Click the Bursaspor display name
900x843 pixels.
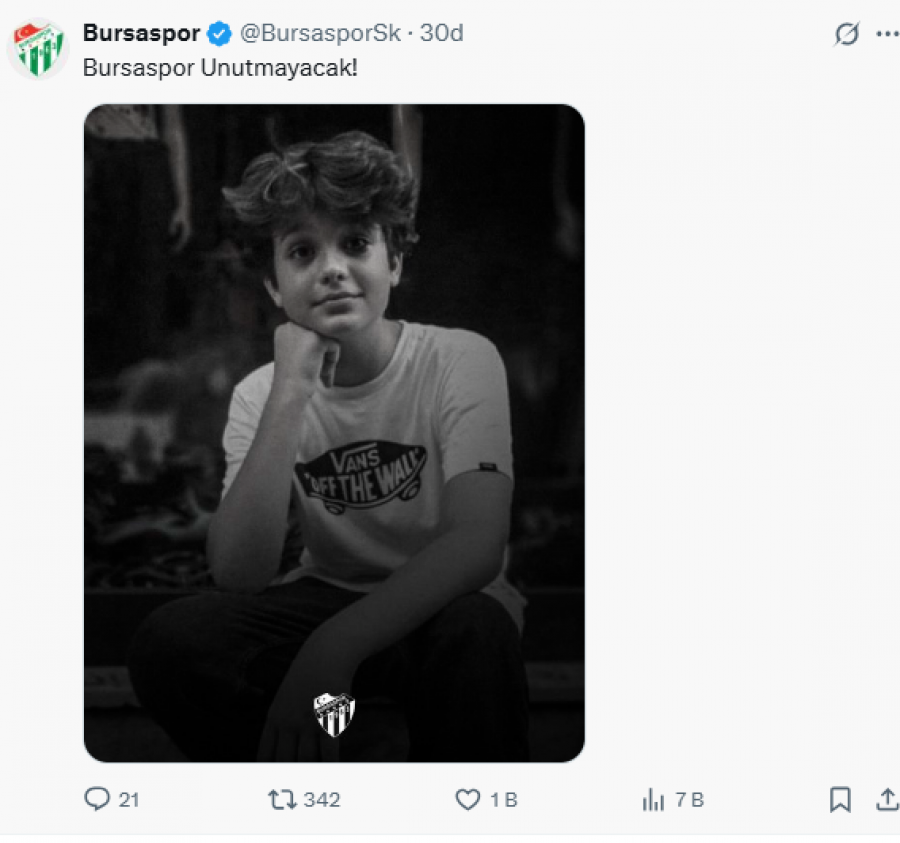point(141,33)
